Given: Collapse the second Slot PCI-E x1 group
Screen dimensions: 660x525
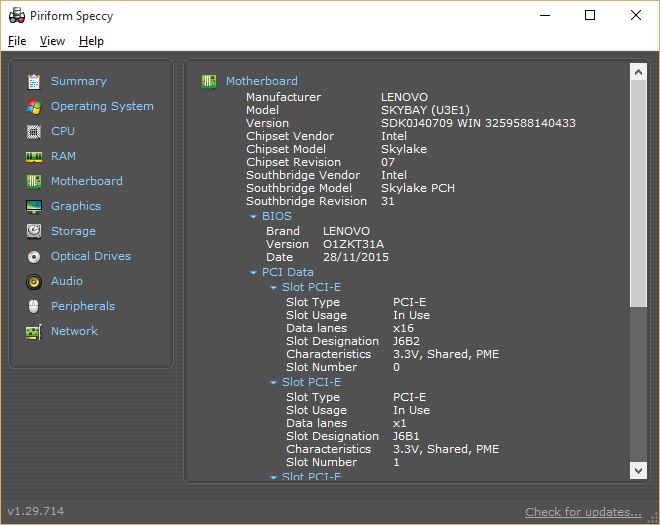Looking at the screenshot, I should pos(273,383).
